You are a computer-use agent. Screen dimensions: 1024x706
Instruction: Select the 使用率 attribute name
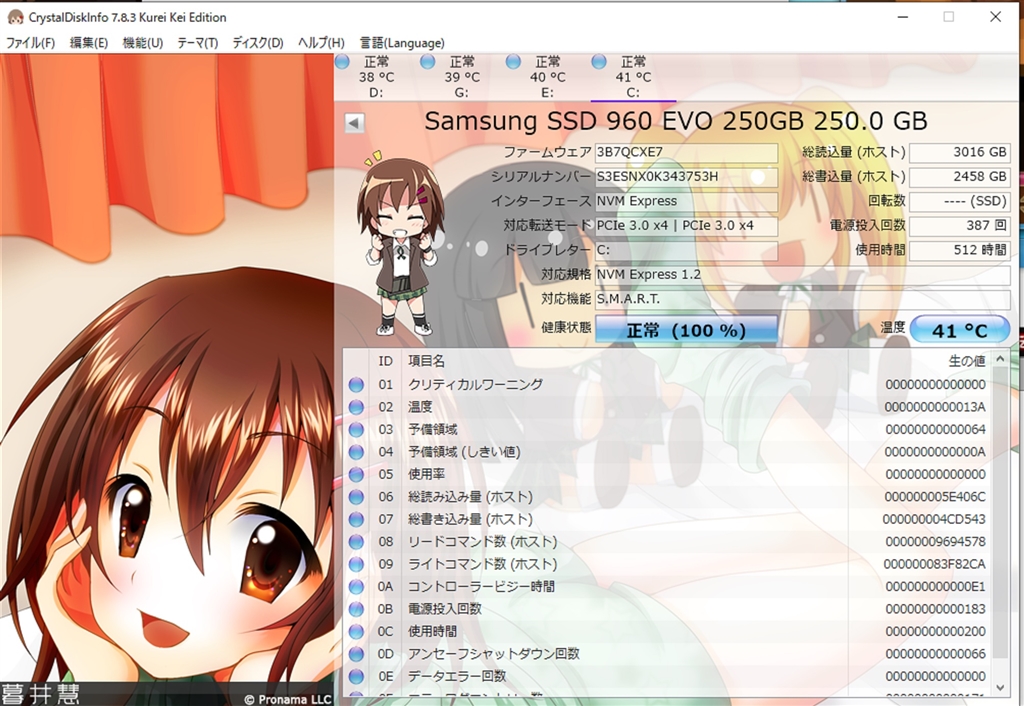click(x=426, y=474)
